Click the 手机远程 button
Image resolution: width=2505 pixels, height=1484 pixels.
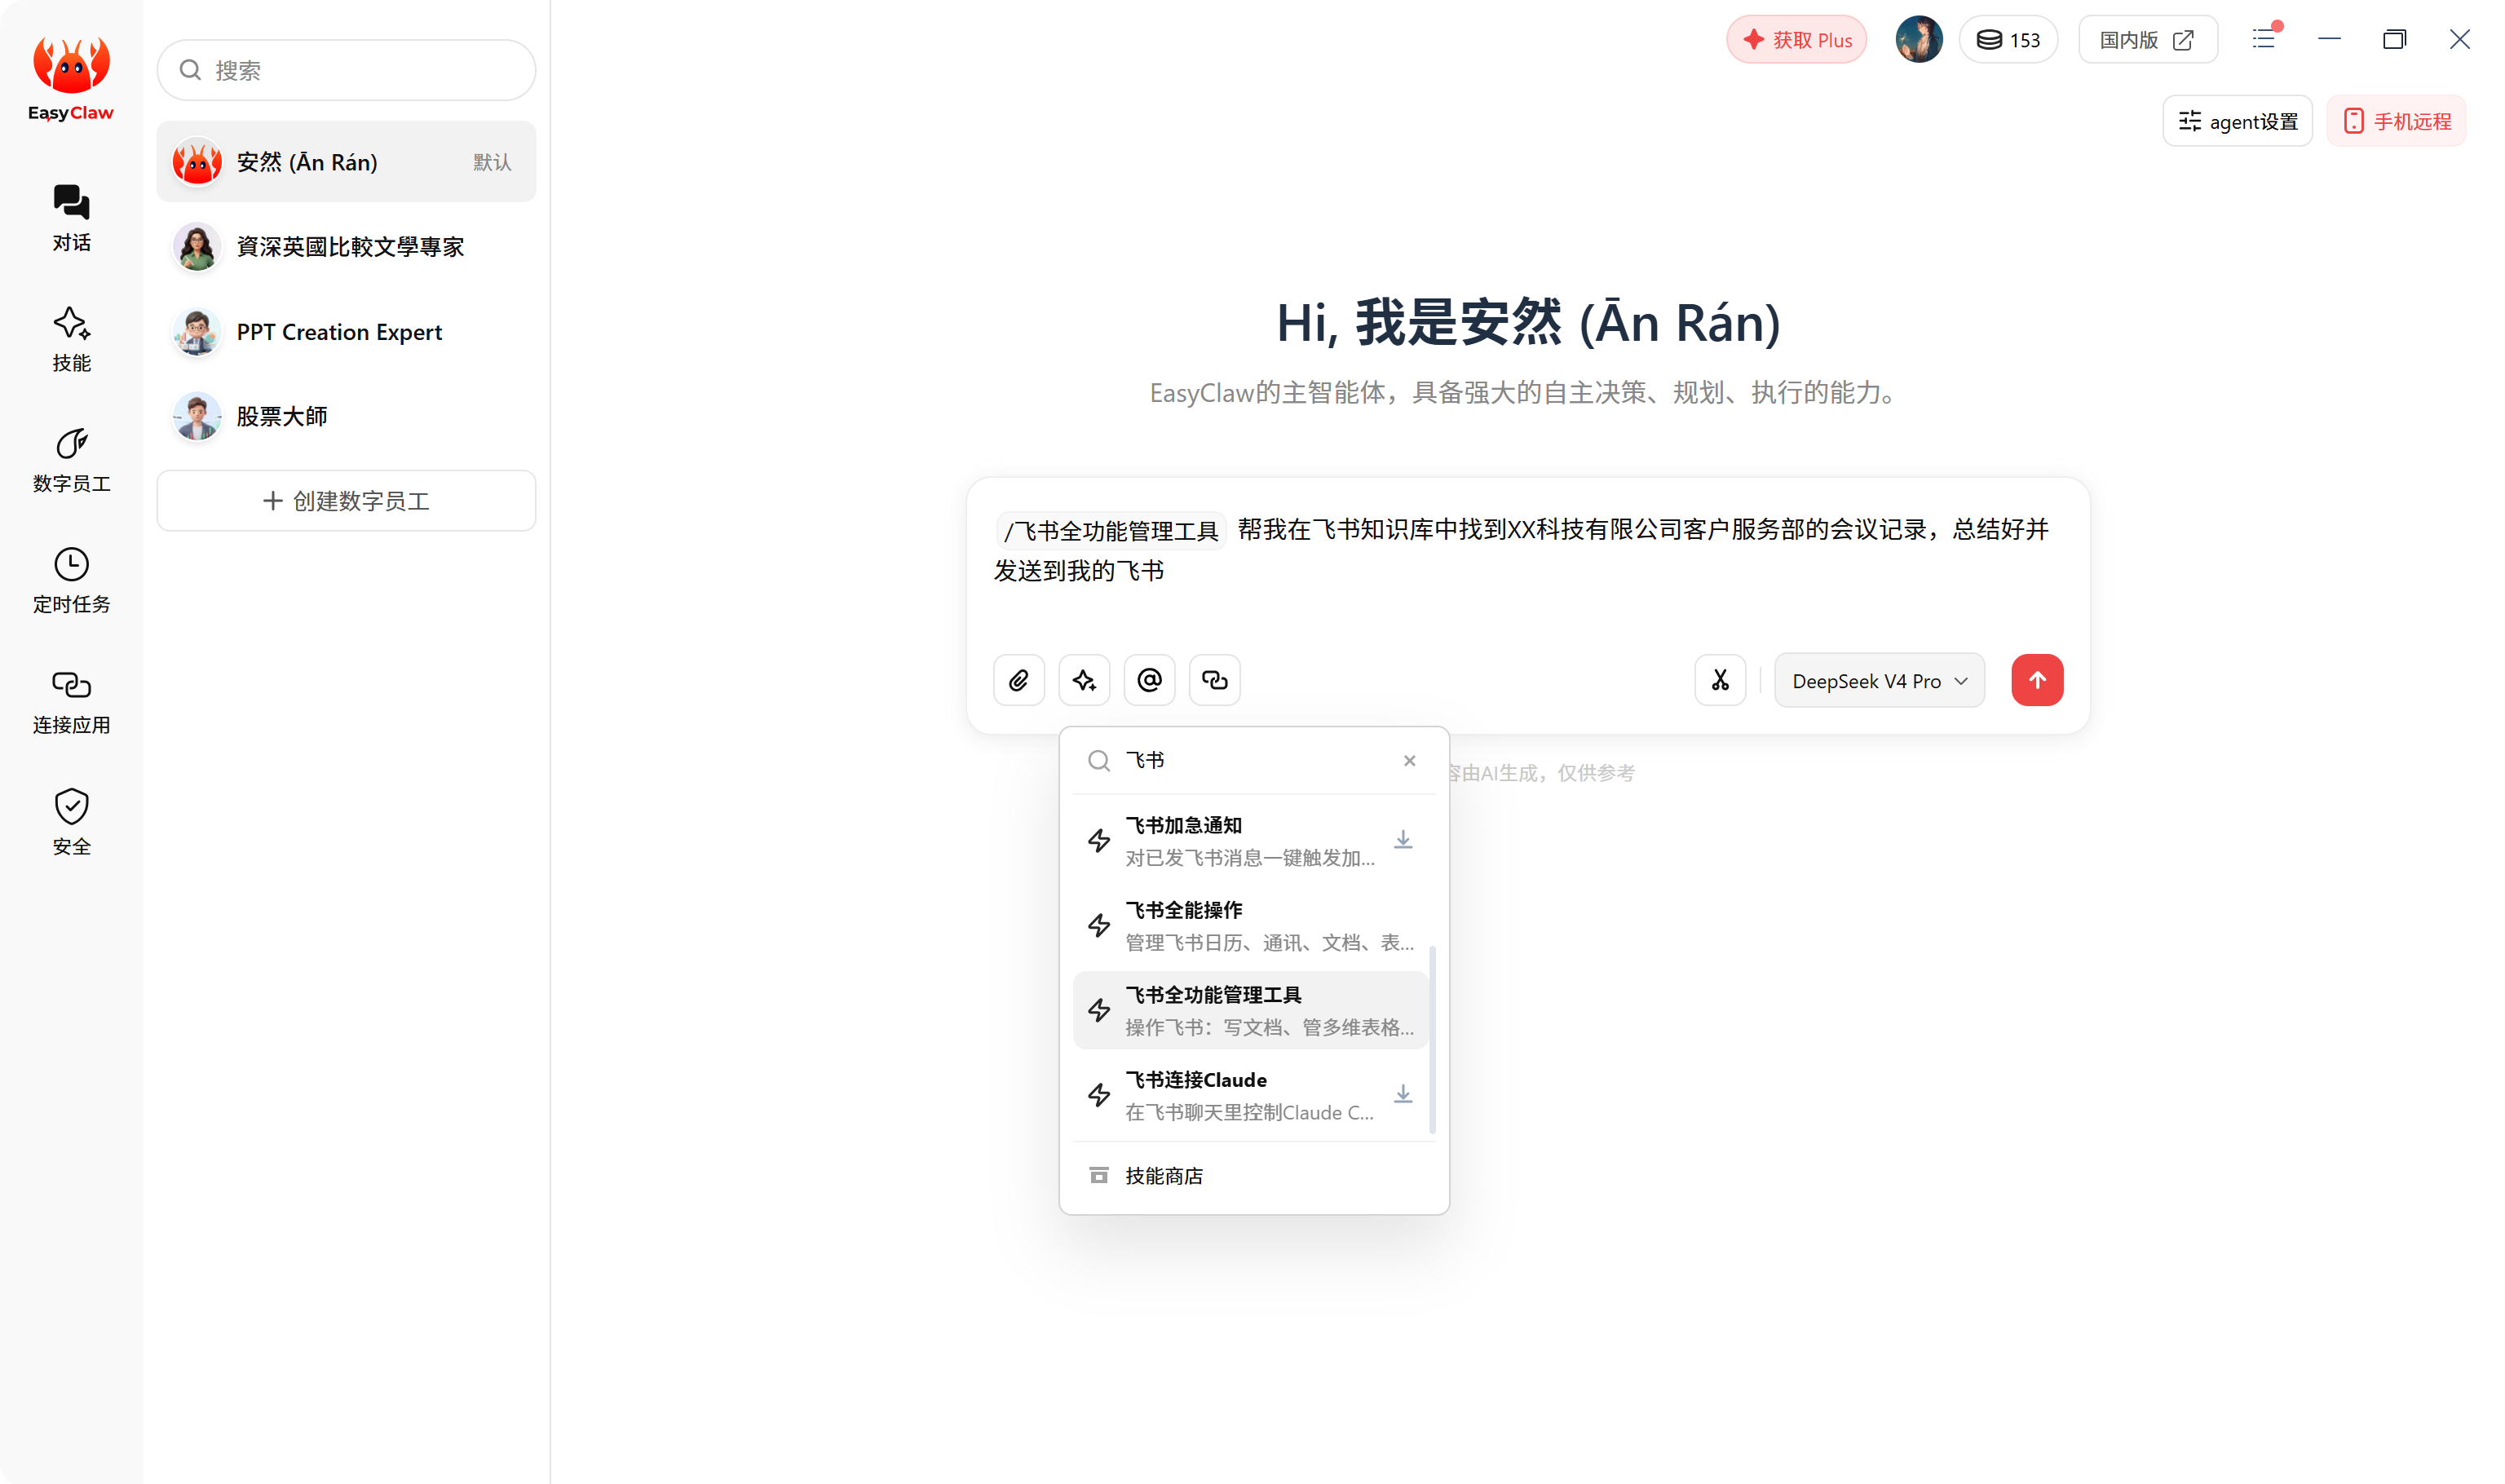(x=2396, y=121)
